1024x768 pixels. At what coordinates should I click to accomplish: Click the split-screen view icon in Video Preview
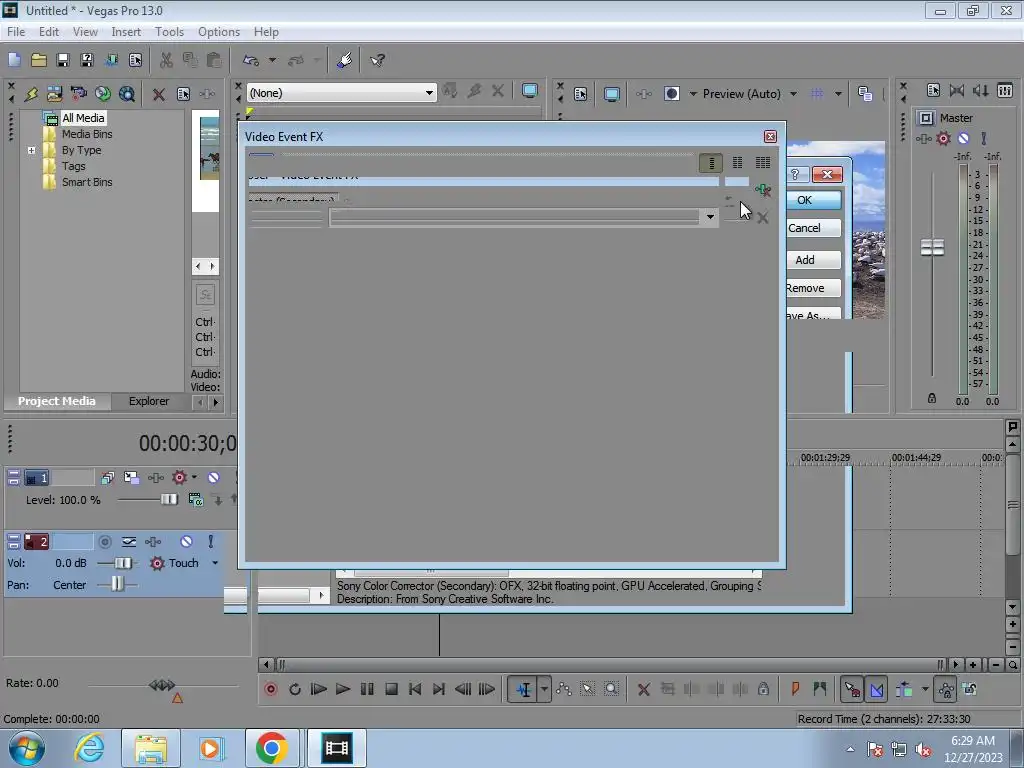pyautogui.click(x=671, y=94)
